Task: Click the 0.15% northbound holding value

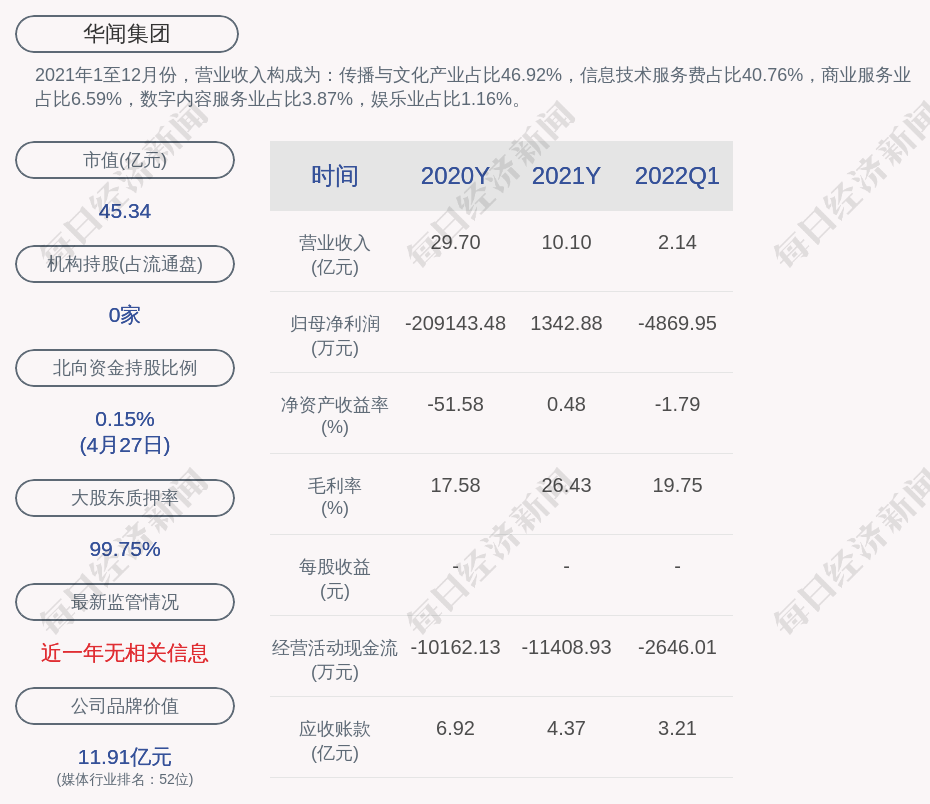Action: 125,419
